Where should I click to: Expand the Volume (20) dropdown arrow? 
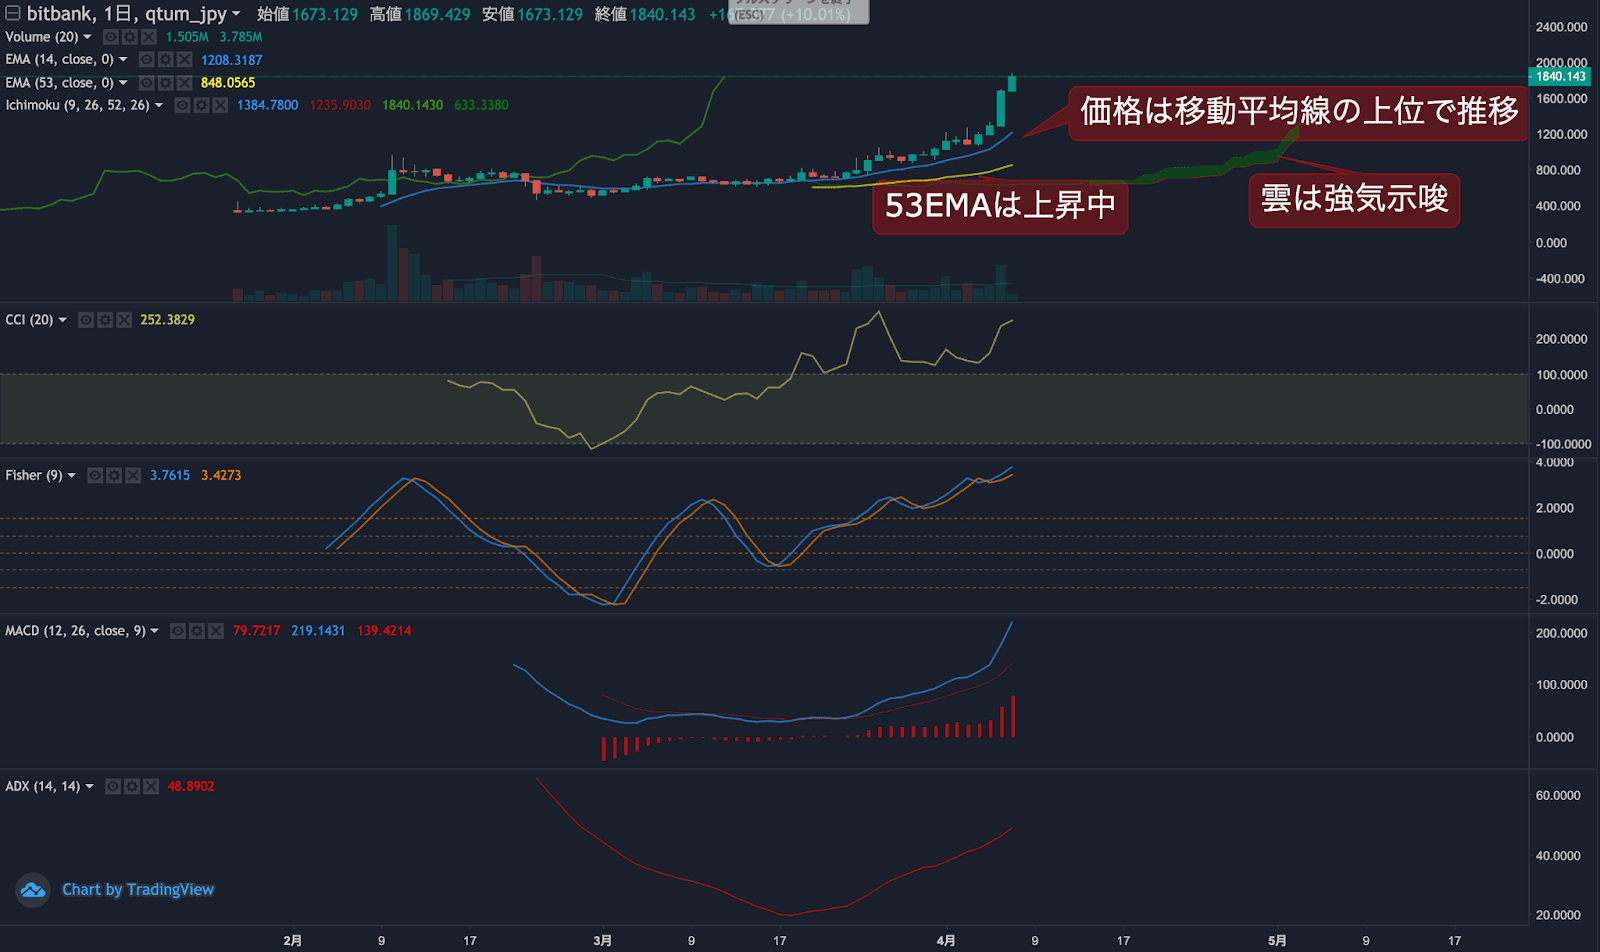click(87, 37)
